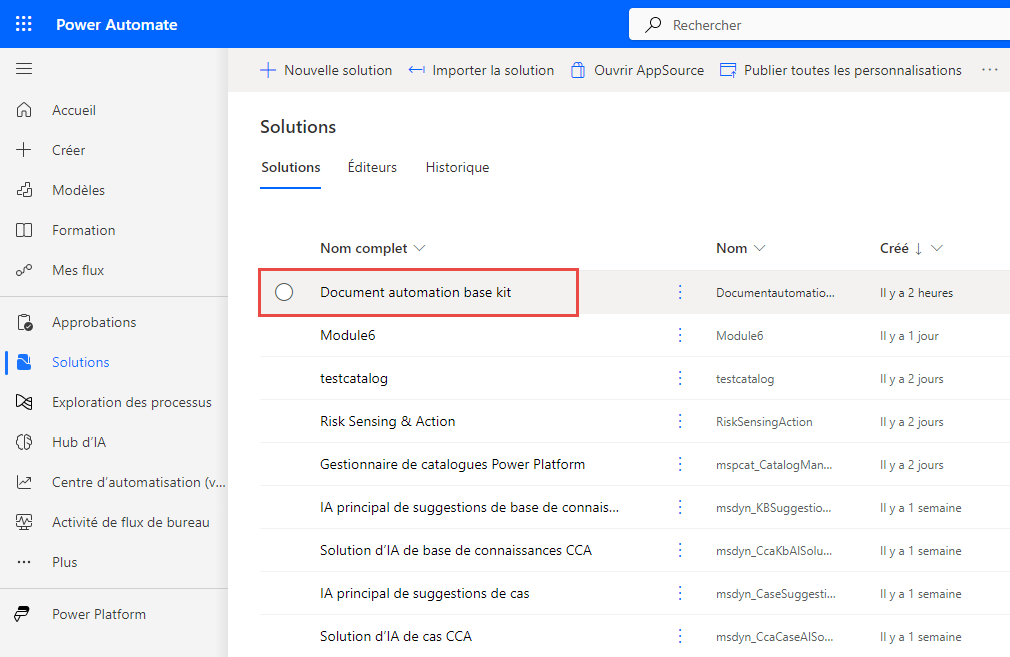The image size is (1010, 657).
Task: Open the Document automation base kit solution
Action: 415,292
